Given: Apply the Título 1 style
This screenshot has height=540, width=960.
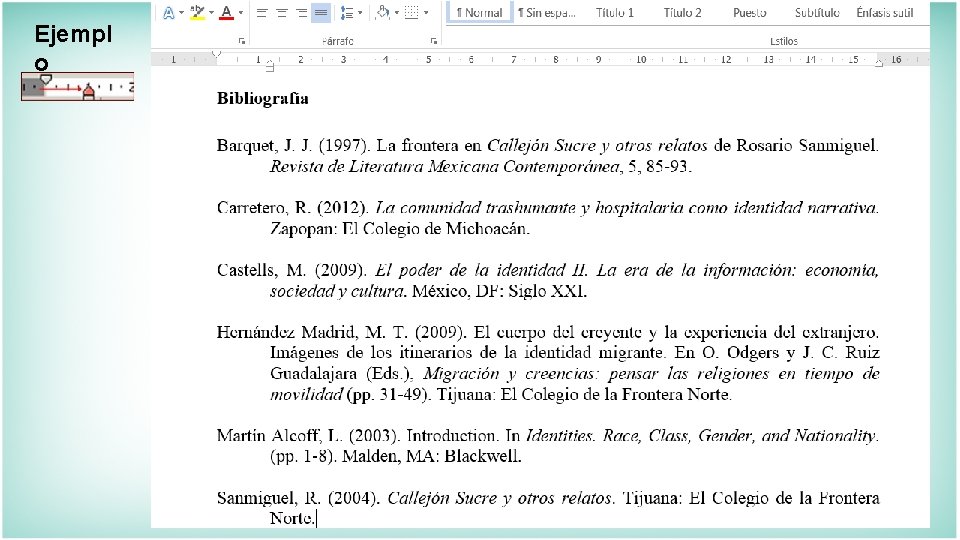Looking at the screenshot, I should tap(615, 12).
